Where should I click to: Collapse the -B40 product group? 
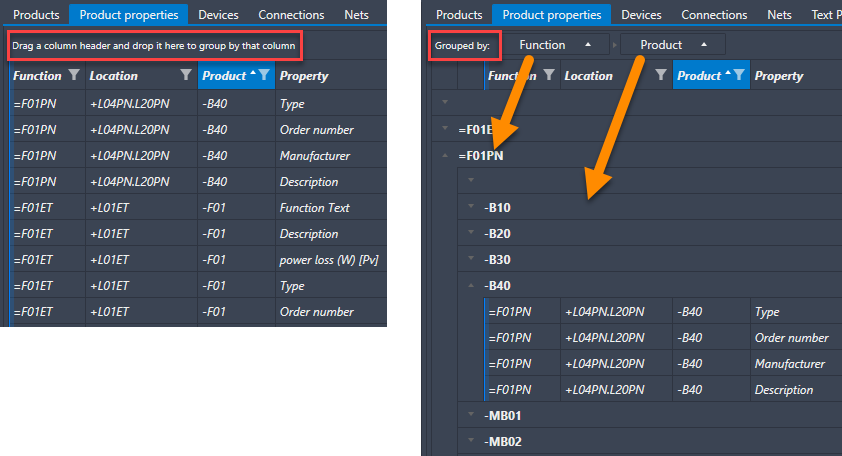(472, 285)
